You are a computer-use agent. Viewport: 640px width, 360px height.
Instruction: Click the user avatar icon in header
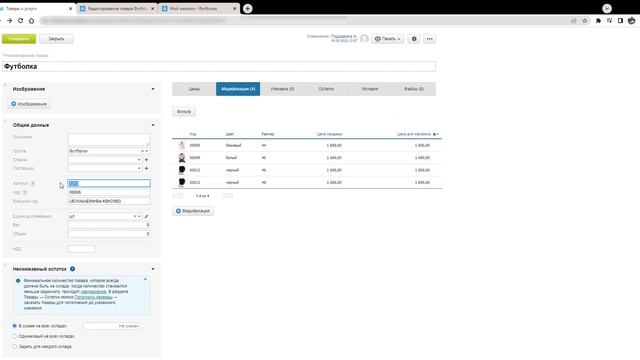[x=364, y=39]
